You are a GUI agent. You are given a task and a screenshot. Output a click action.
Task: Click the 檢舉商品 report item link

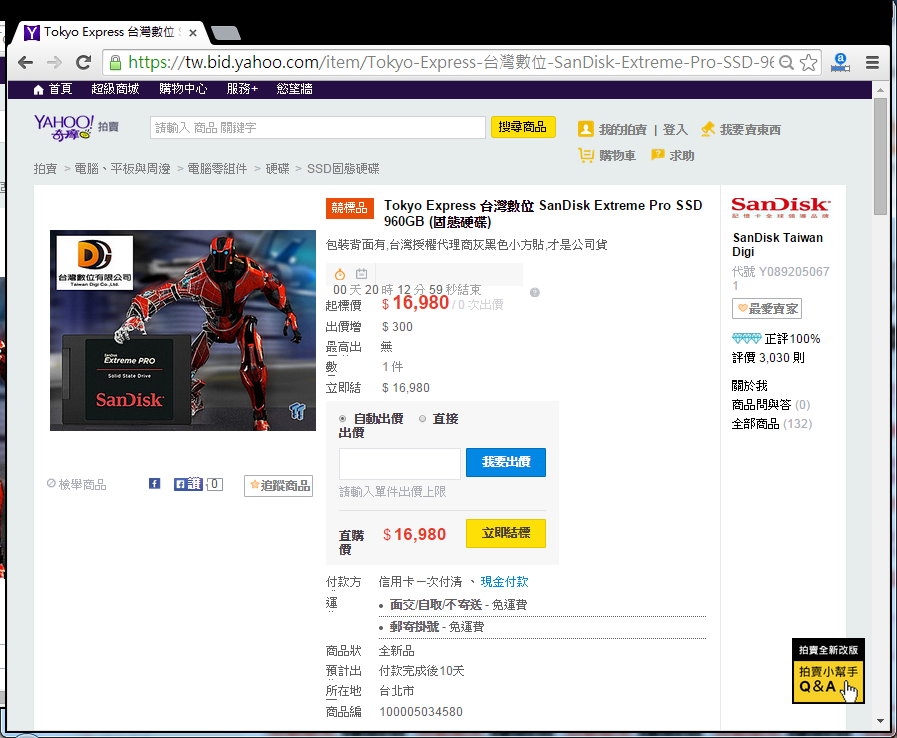pyautogui.click(x=77, y=485)
